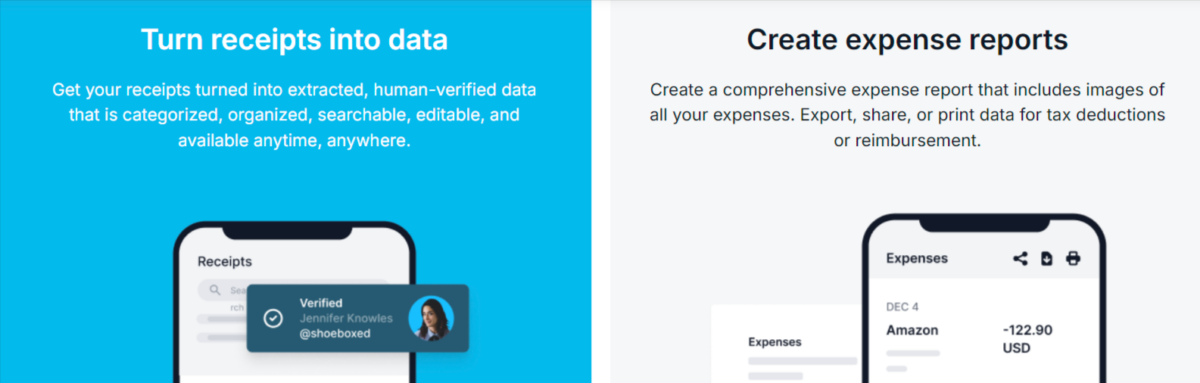Click the paragraph about tax deductions
Viewport: 1200px width, 383px height.
tap(907, 115)
